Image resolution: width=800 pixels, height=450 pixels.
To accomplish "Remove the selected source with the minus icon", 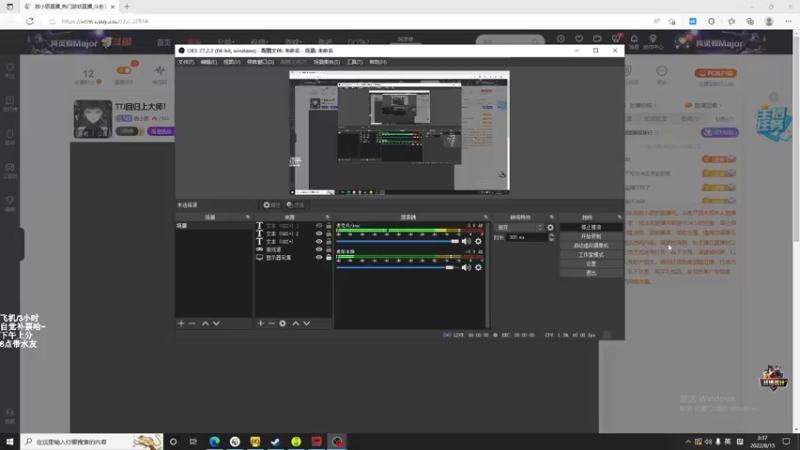I will [271, 323].
